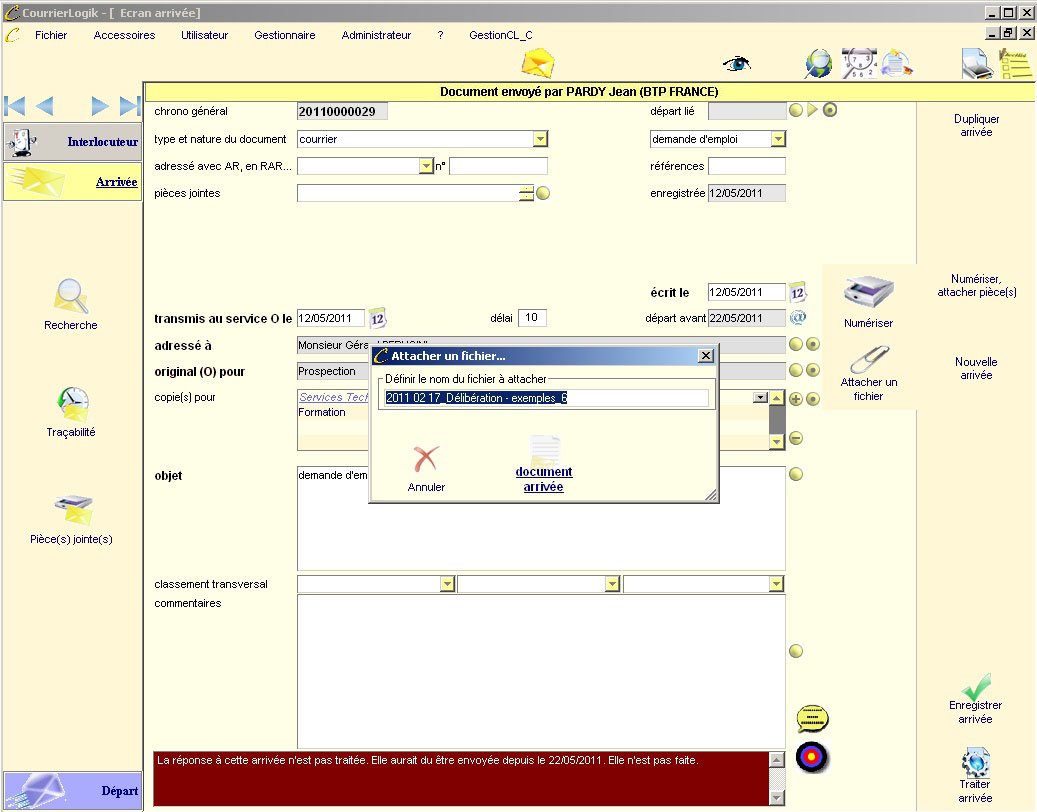Open Pièce(s) jointe(s) in sidebar
Viewport: 1037px width, 812px height.
(71, 510)
